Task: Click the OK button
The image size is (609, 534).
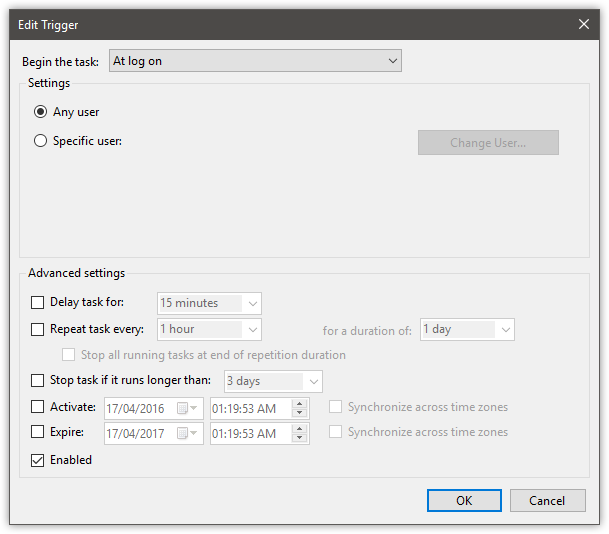Action: (x=464, y=500)
